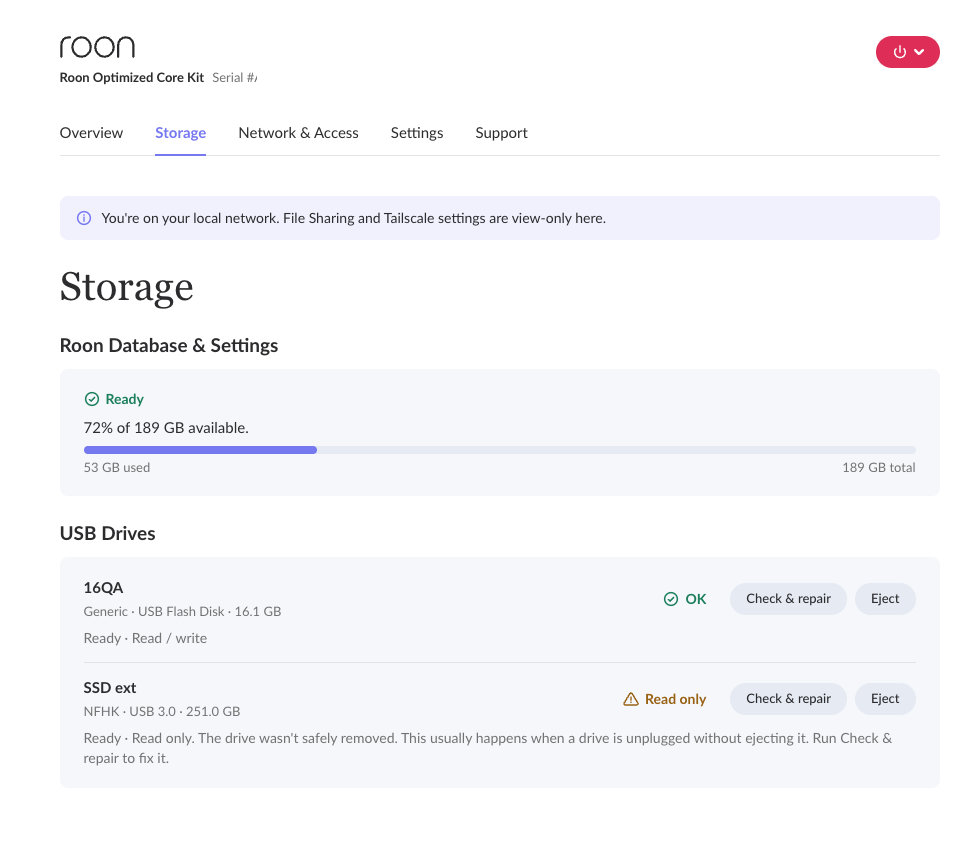
Task: Click "Roon Optimized Core Kit" title
Action: 131,78
